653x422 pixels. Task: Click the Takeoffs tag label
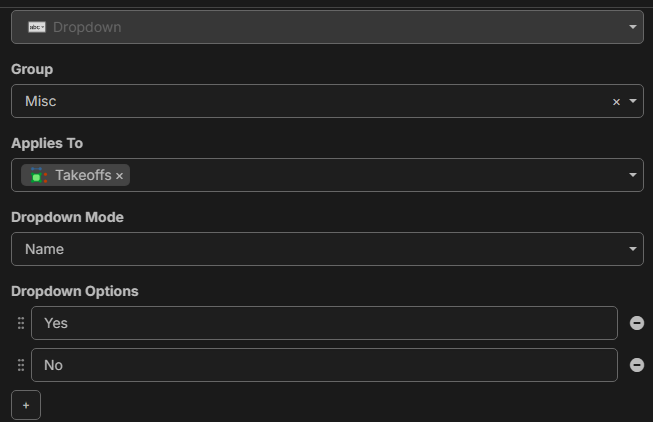[x=83, y=176]
